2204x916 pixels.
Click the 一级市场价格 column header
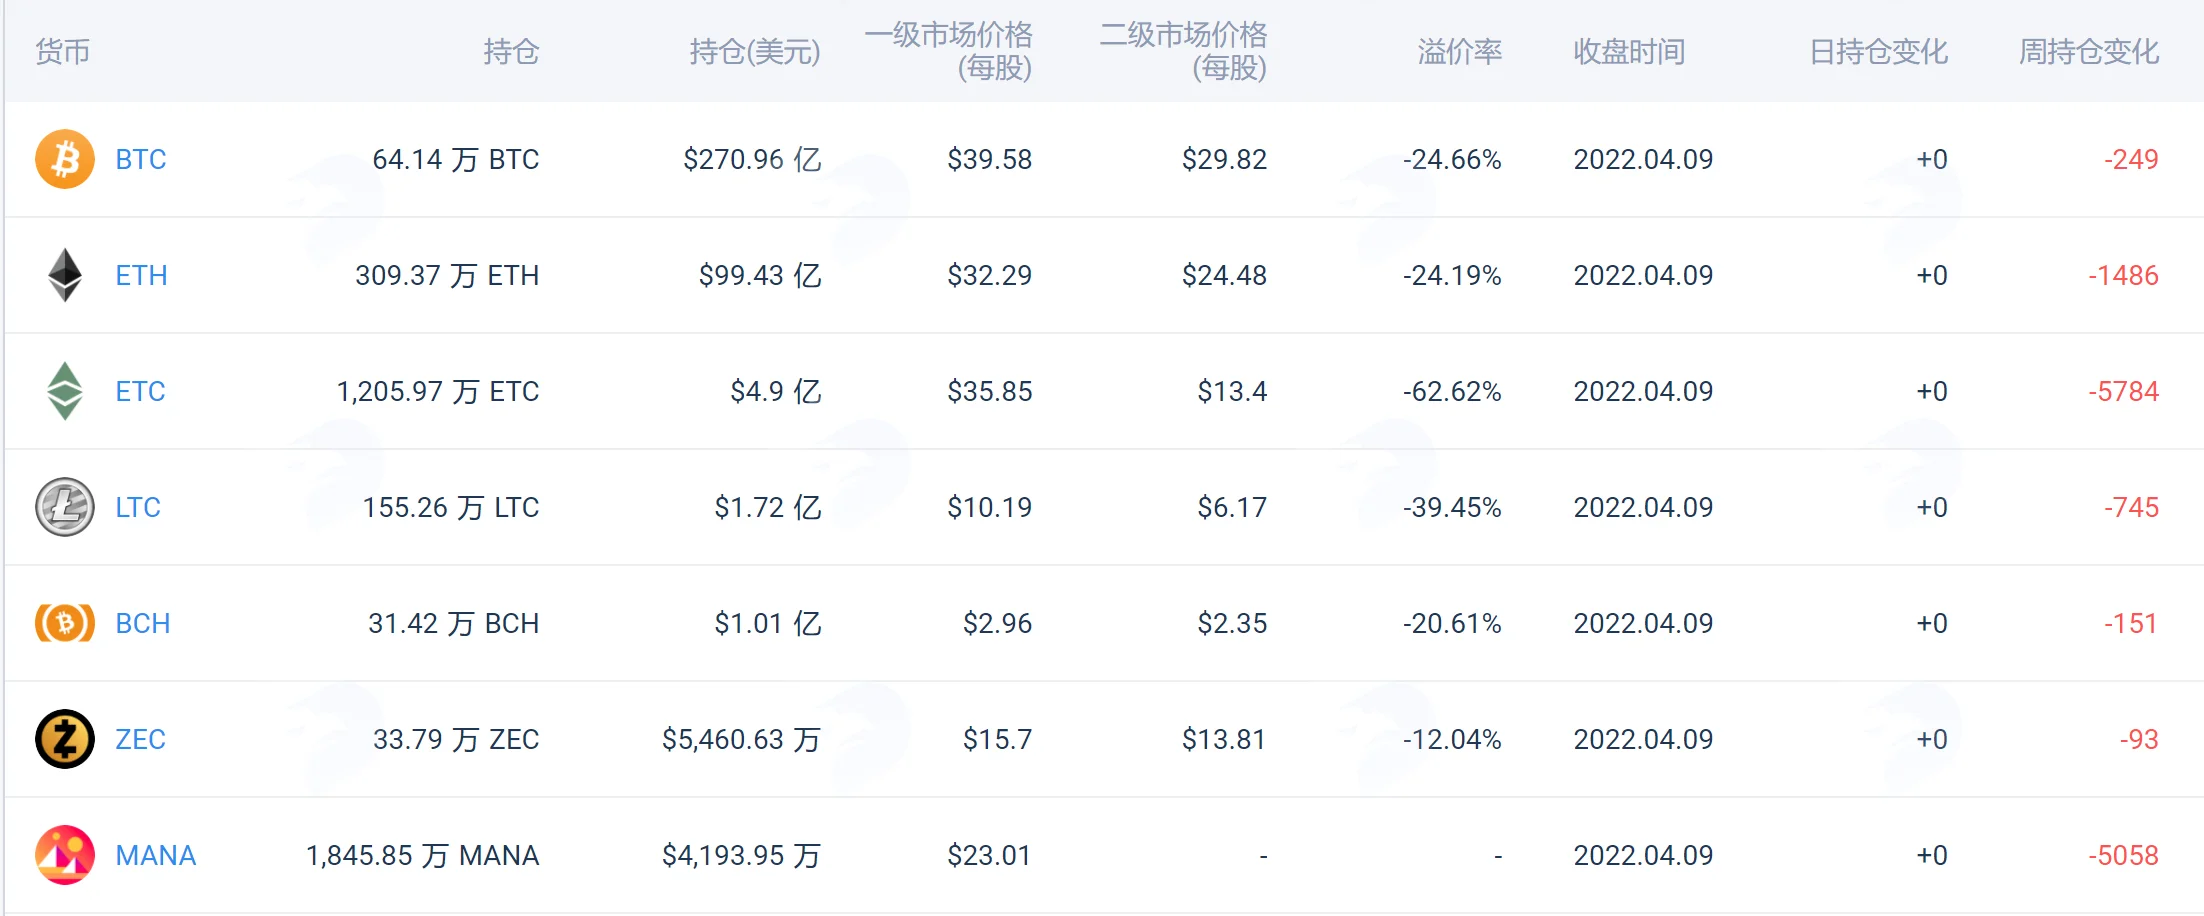948,51
